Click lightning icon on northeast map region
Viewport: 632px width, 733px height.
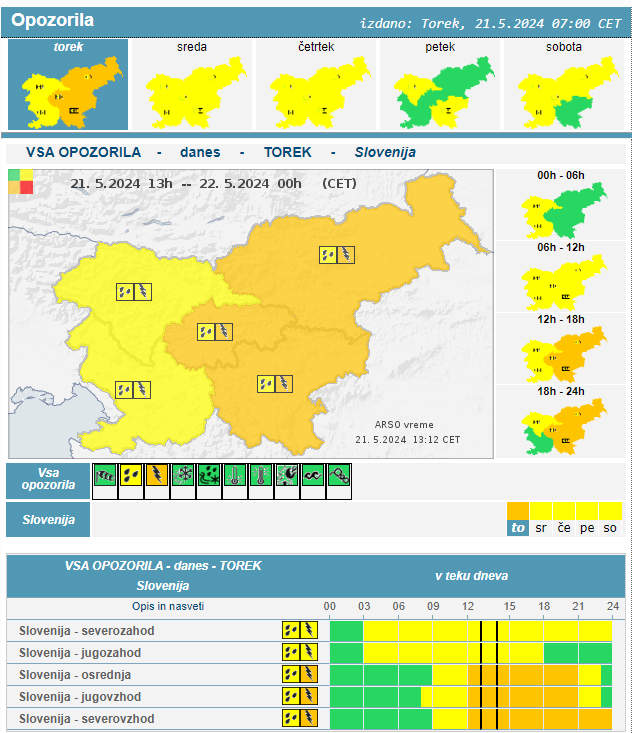coord(346,255)
